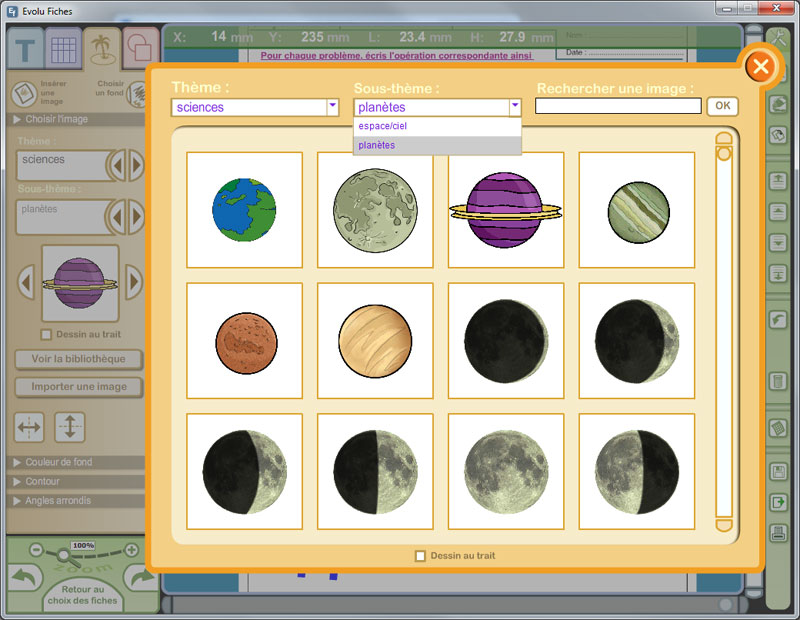
Task: Click the zoom in plus icon
Action: tap(131, 550)
